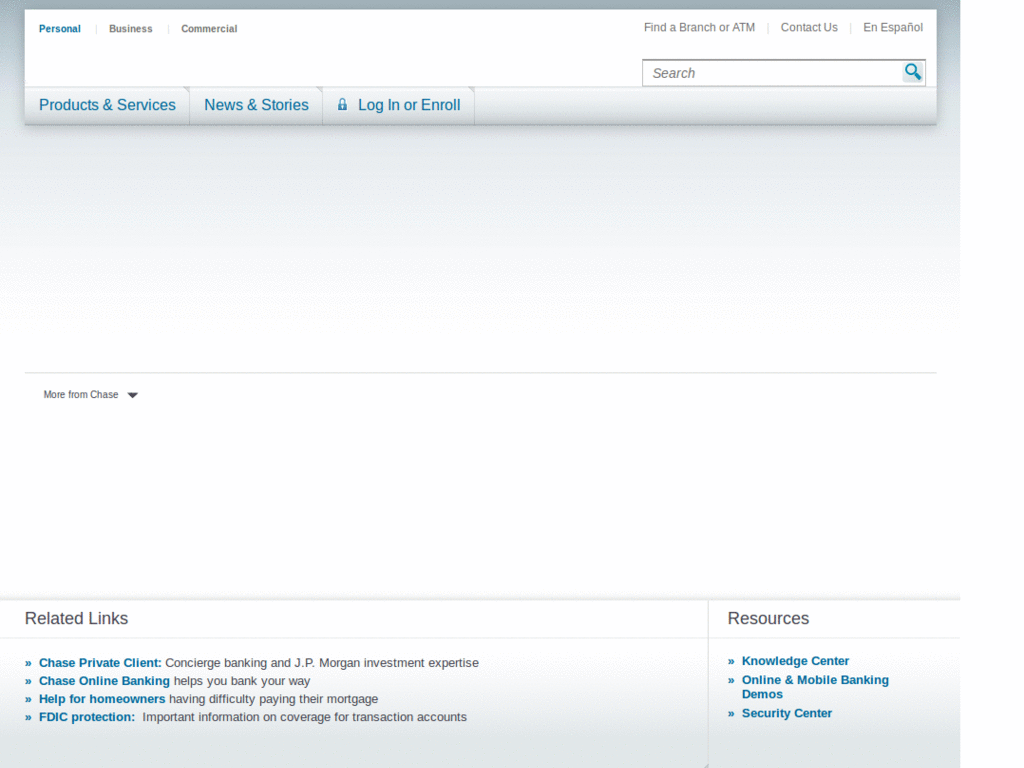Click the Resources heading
The width and height of the screenshot is (1024, 768).
pyautogui.click(x=768, y=618)
